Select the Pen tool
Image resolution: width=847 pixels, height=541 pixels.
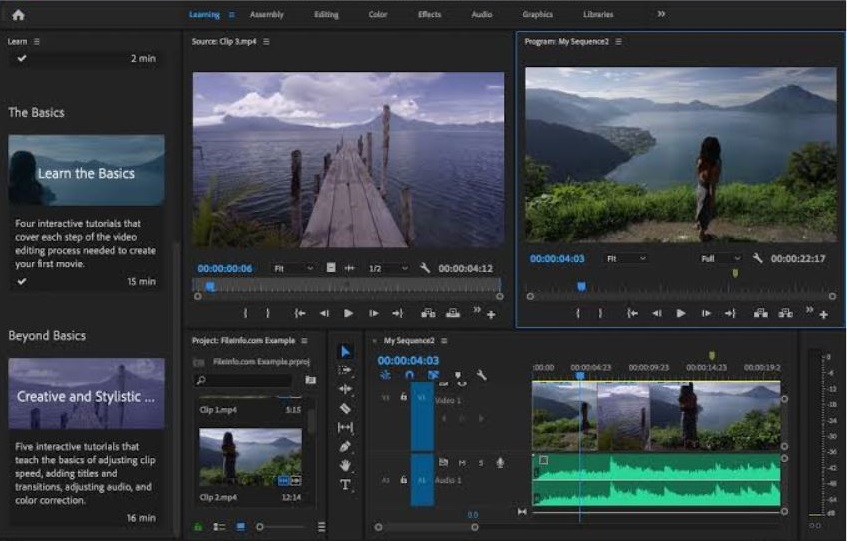345,447
